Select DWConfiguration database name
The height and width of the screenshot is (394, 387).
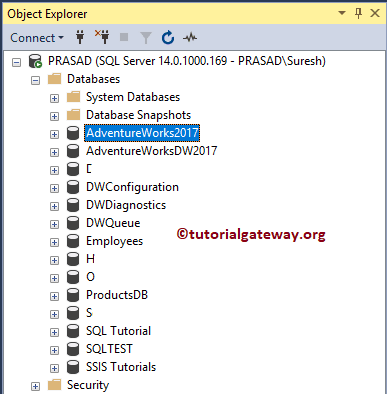click(132, 187)
